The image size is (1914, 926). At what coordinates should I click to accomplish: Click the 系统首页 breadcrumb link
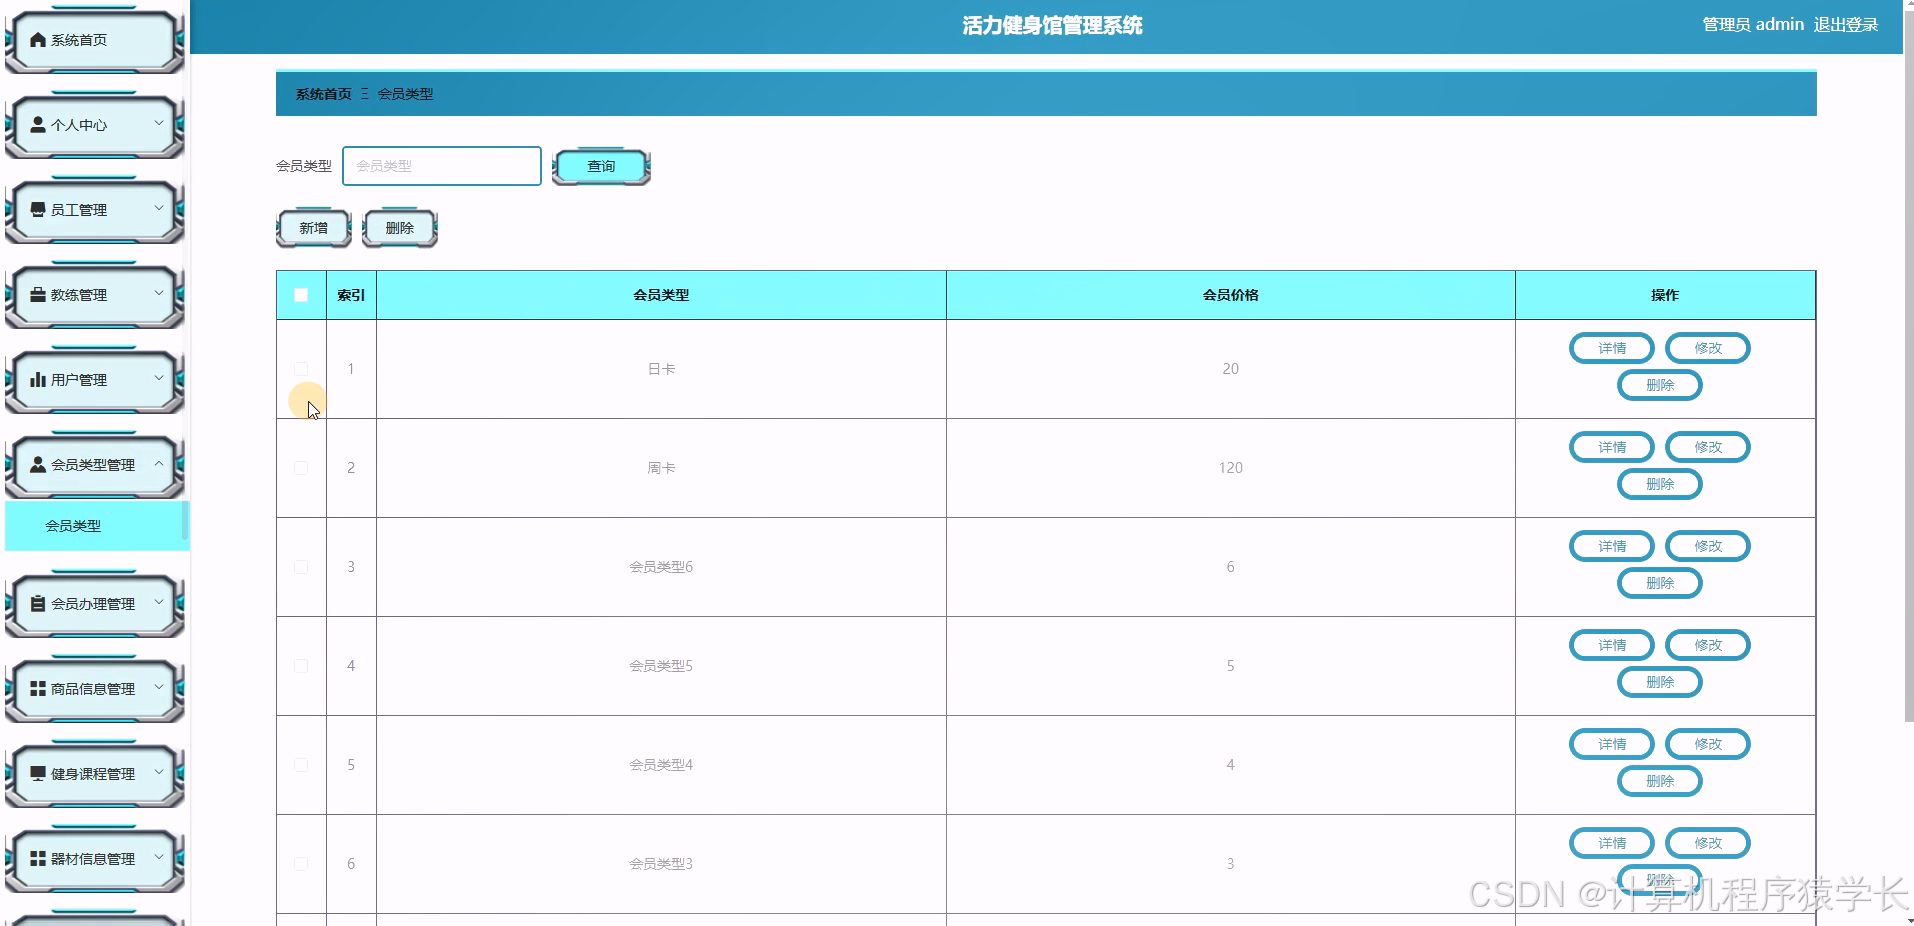click(323, 94)
